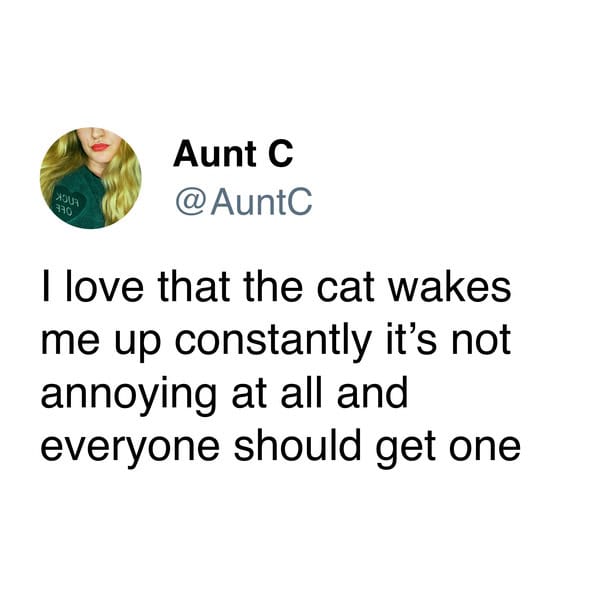Click the @ symbol in the handle
Image resolution: width=599 pixels, height=599 pixels.
point(190,202)
